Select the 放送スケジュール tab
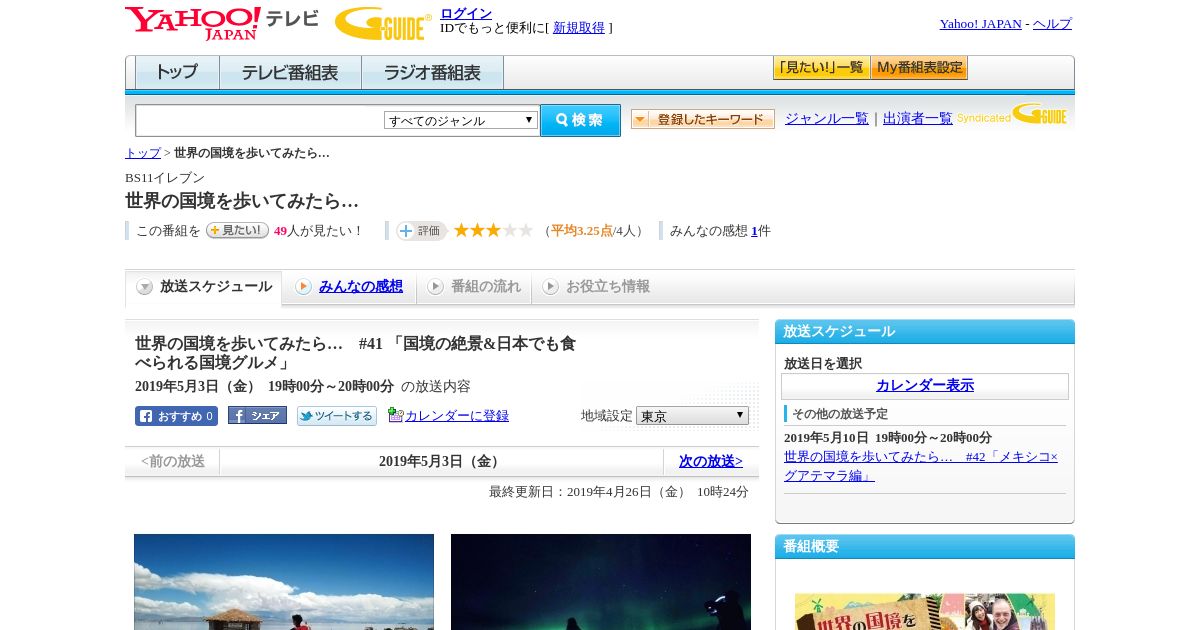The image size is (1200, 630). pos(204,287)
